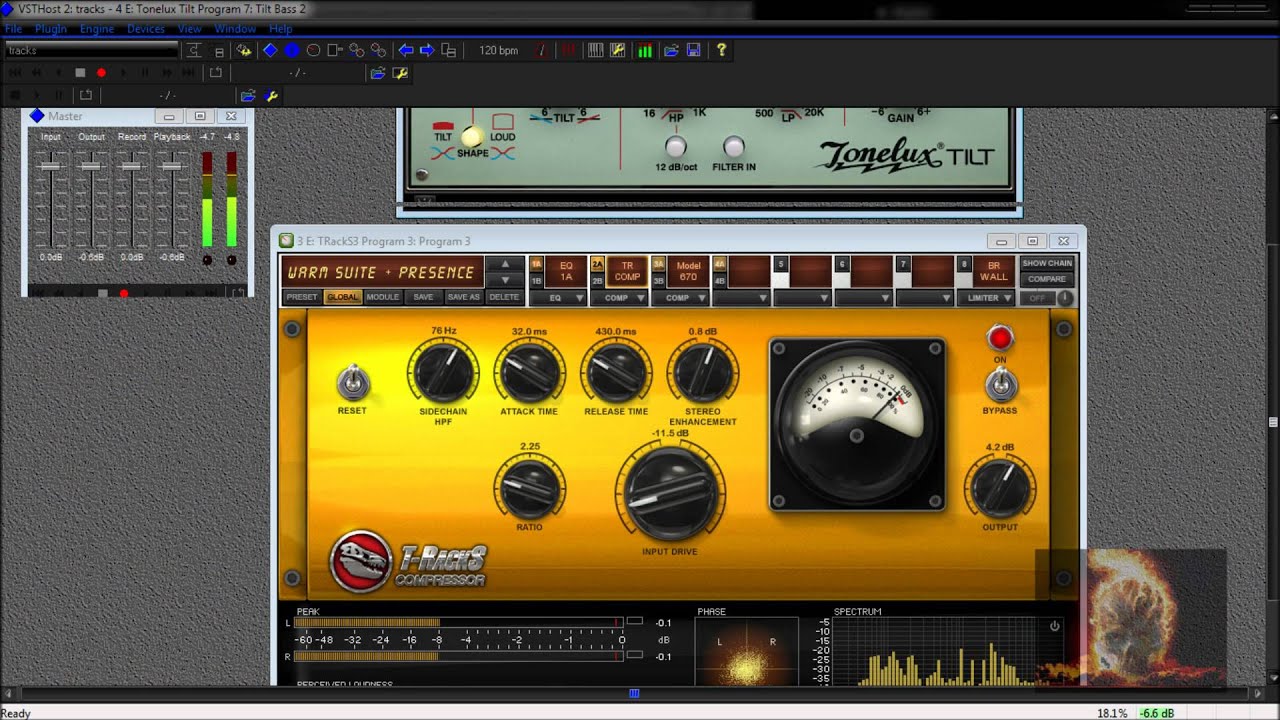The image size is (1280, 720).
Task: Click the blue diamond icon in the main toolbar
Action: (270, 50)
